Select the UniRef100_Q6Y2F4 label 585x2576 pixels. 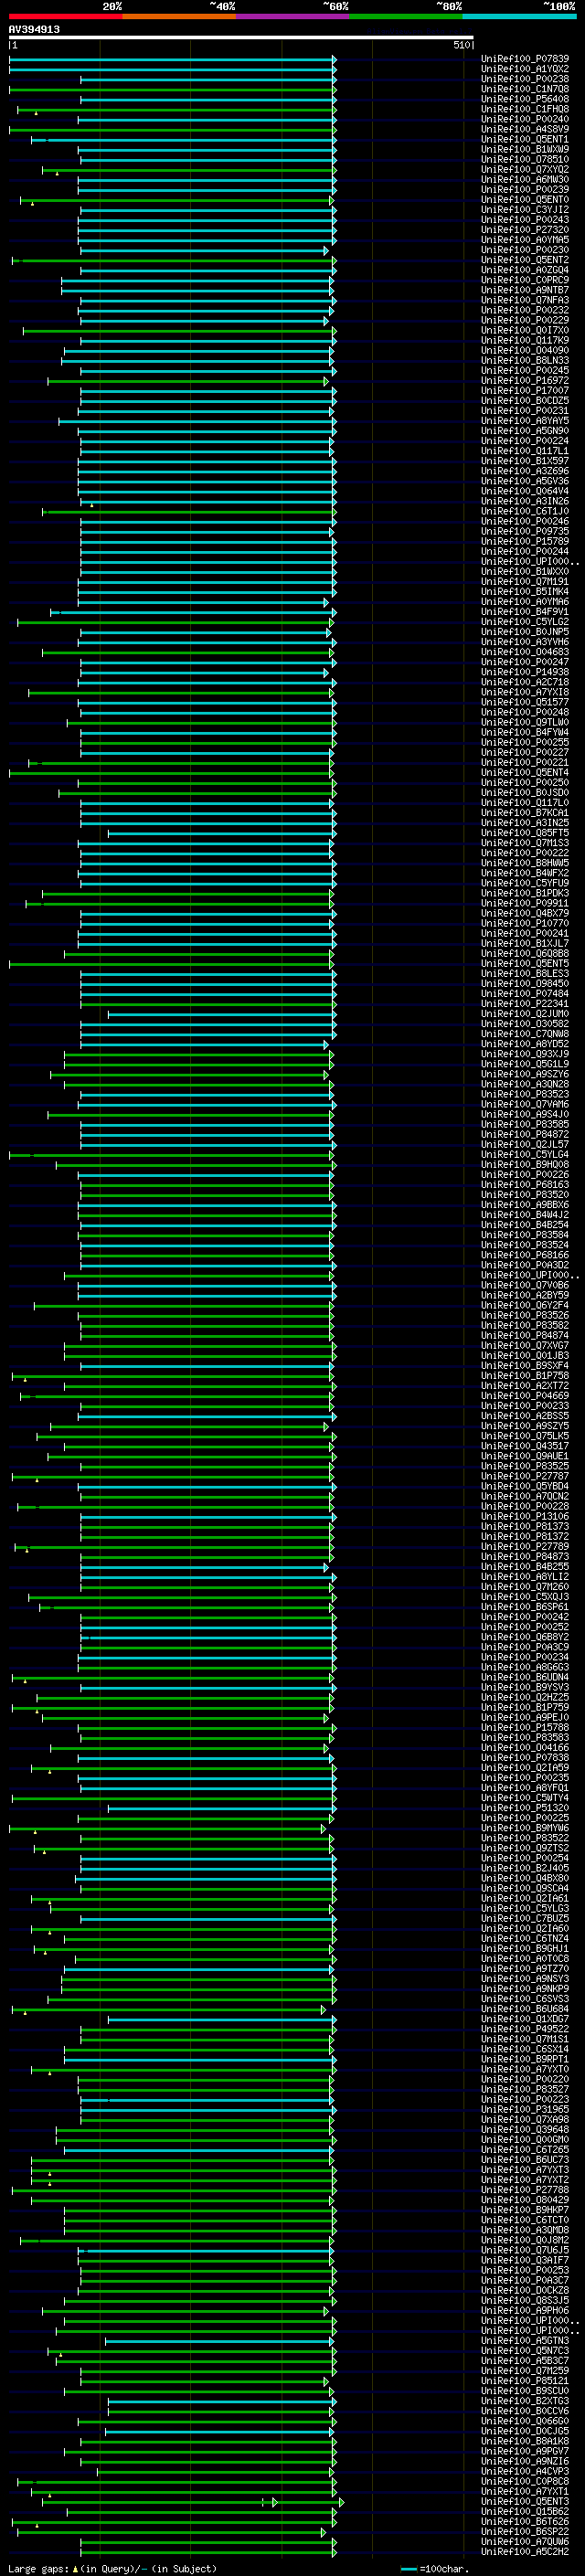[525, 1305]
